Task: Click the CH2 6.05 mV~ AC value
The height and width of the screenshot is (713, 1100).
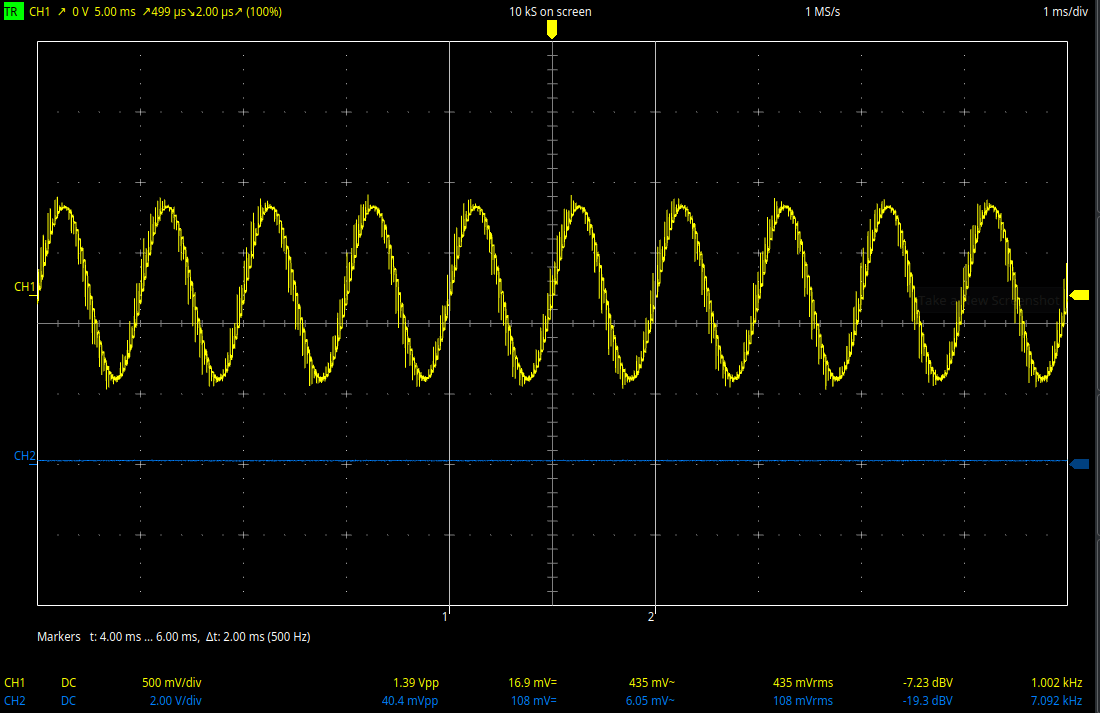Action: point(650,701)
